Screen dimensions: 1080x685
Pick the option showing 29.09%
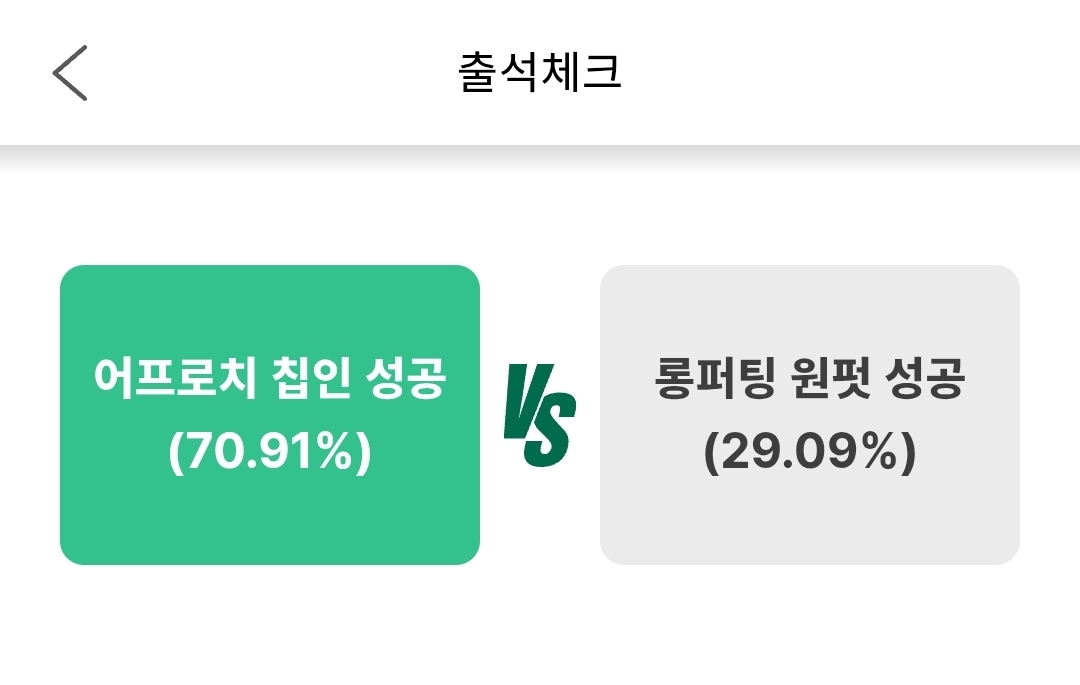(810, 415)
